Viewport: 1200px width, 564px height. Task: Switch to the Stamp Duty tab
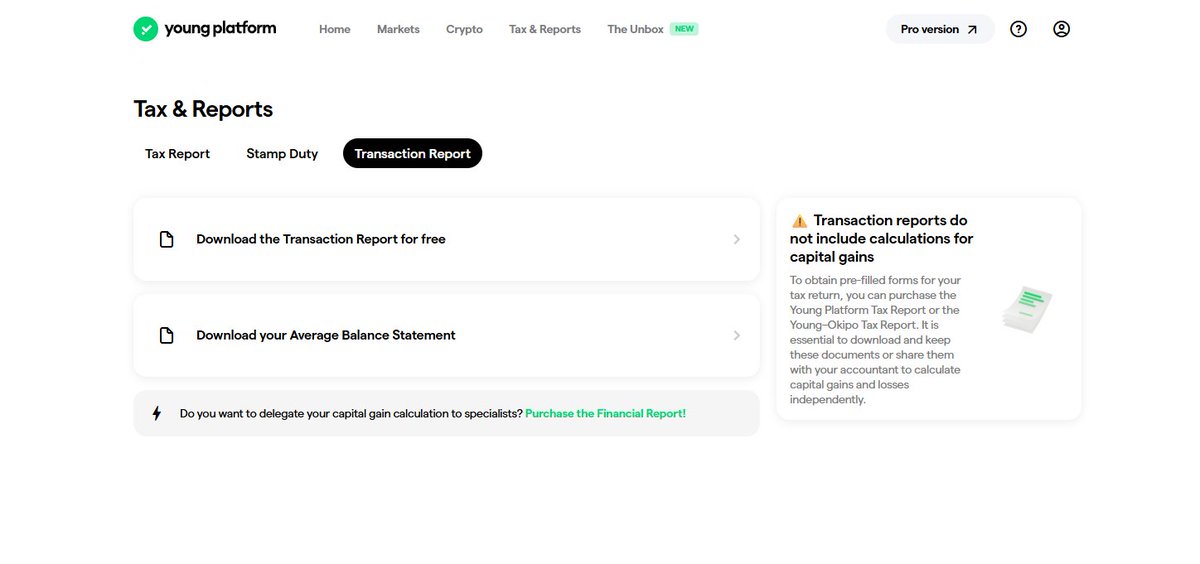click(282, 153)
